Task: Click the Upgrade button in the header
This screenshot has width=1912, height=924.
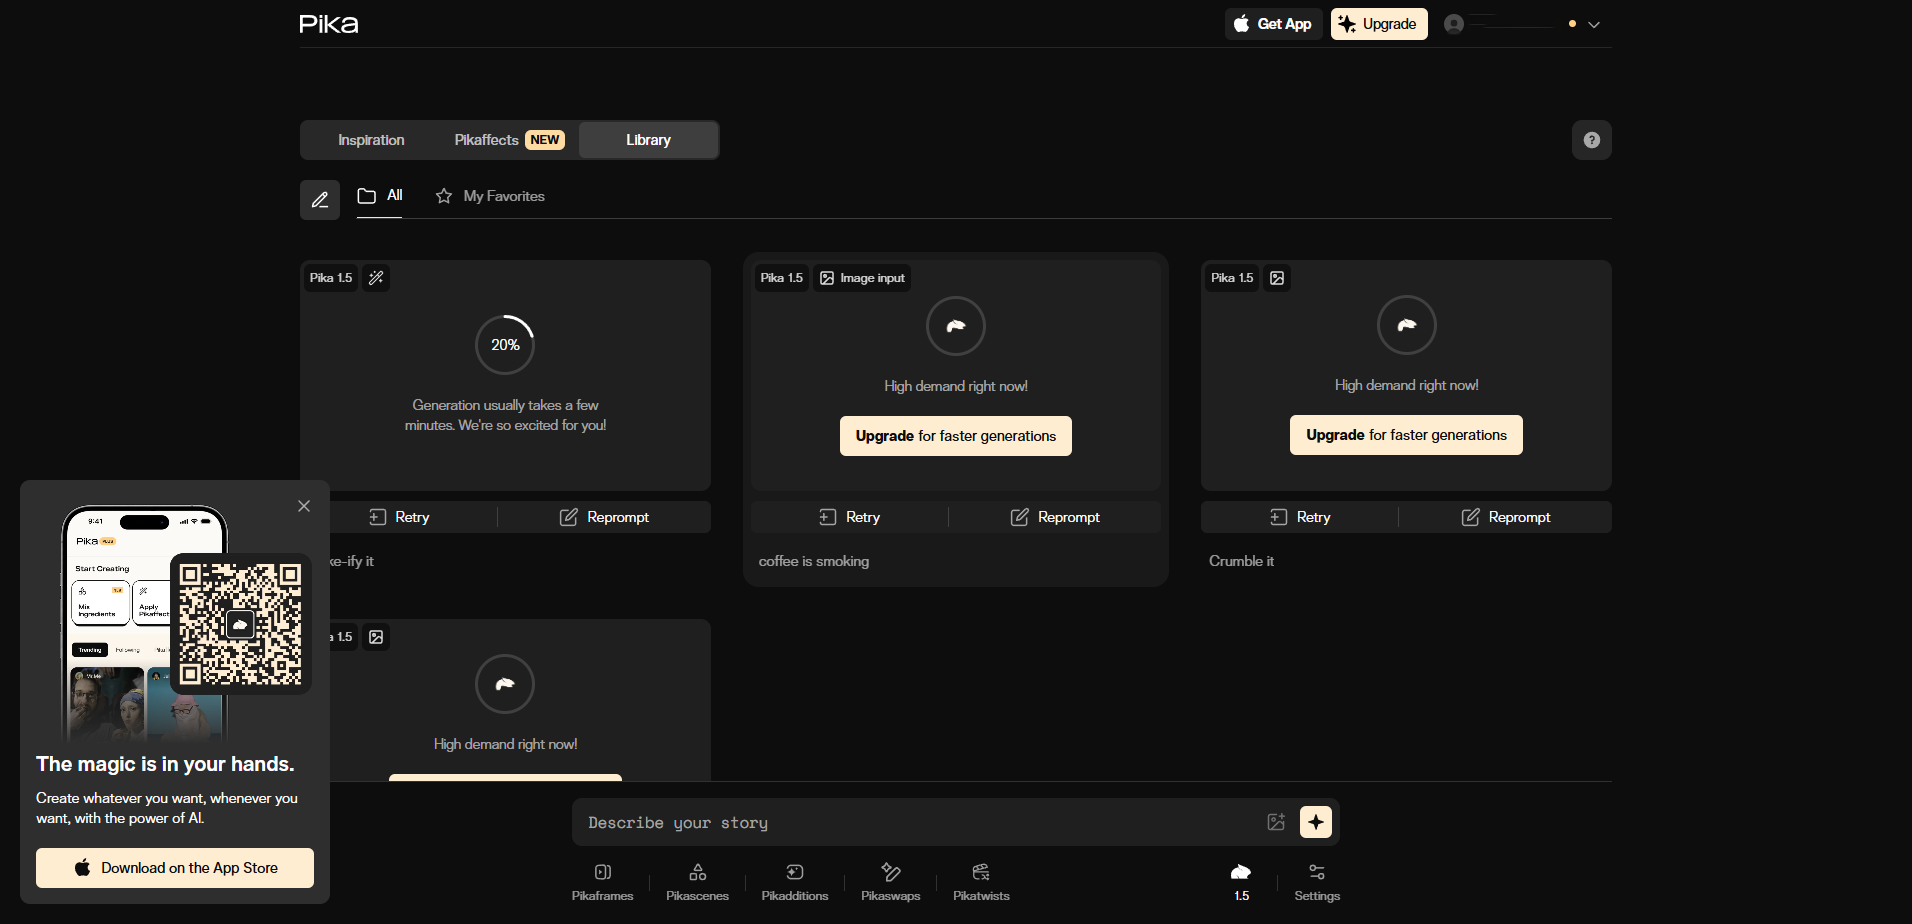Action: 1379,24
